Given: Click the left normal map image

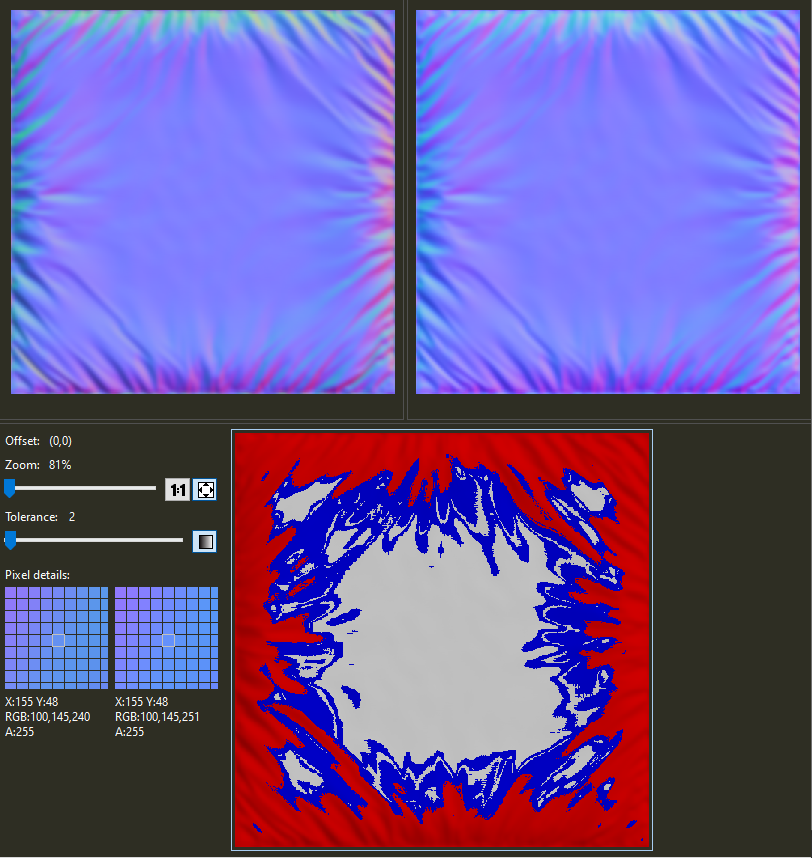Looking at the screenshot, I should (x=203, y=202).
